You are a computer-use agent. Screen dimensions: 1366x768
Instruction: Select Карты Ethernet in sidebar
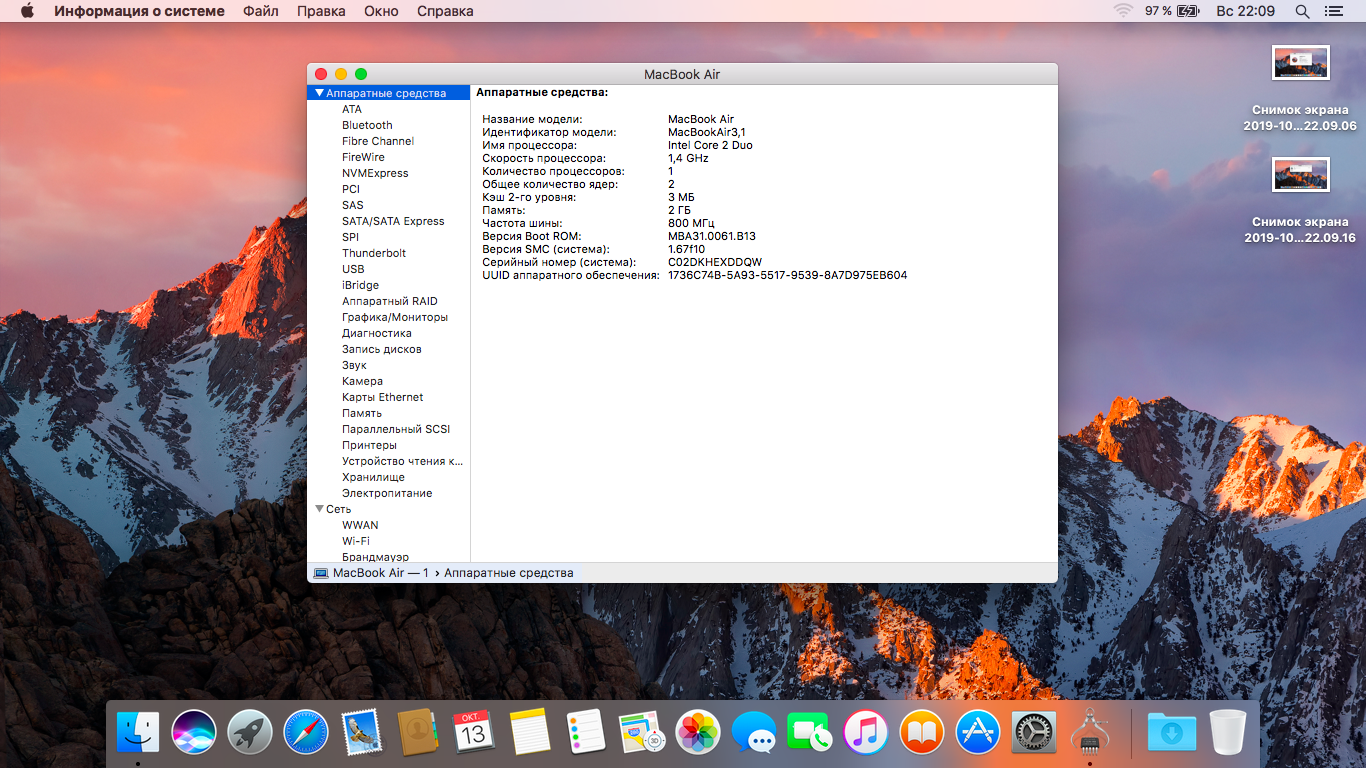point(383,397)
